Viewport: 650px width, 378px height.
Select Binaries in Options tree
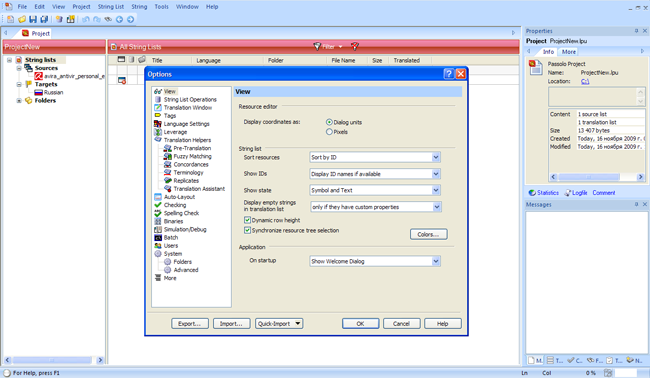click(173, 221)
